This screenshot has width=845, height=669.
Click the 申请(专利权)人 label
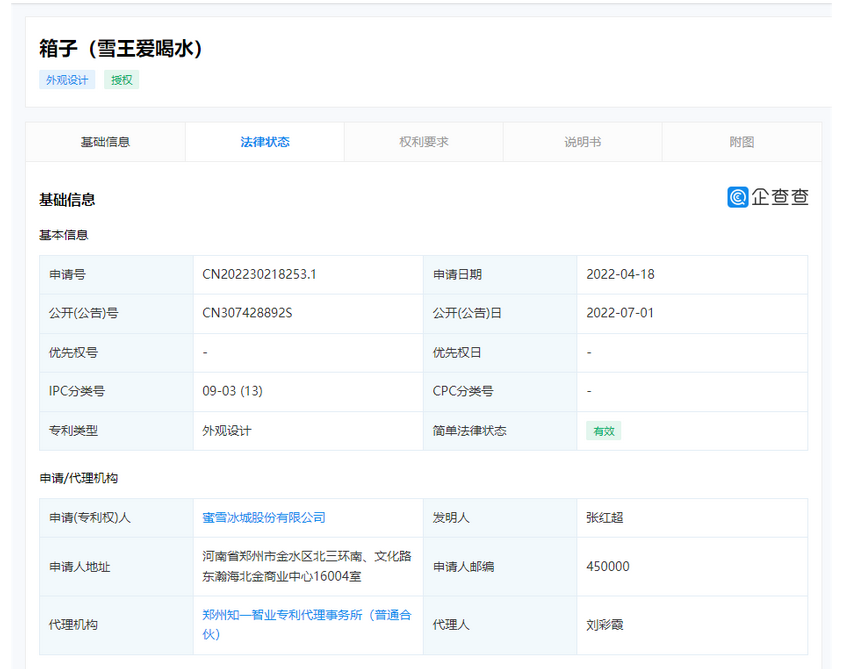pyautogui.click(x=89, y=518)
